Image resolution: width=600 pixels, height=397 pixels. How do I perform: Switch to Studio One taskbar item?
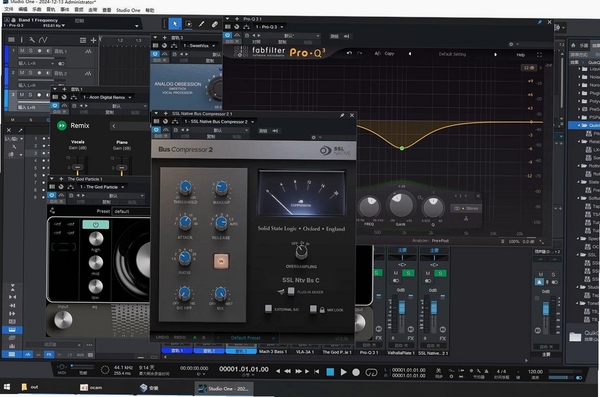[x=224, y=389]
